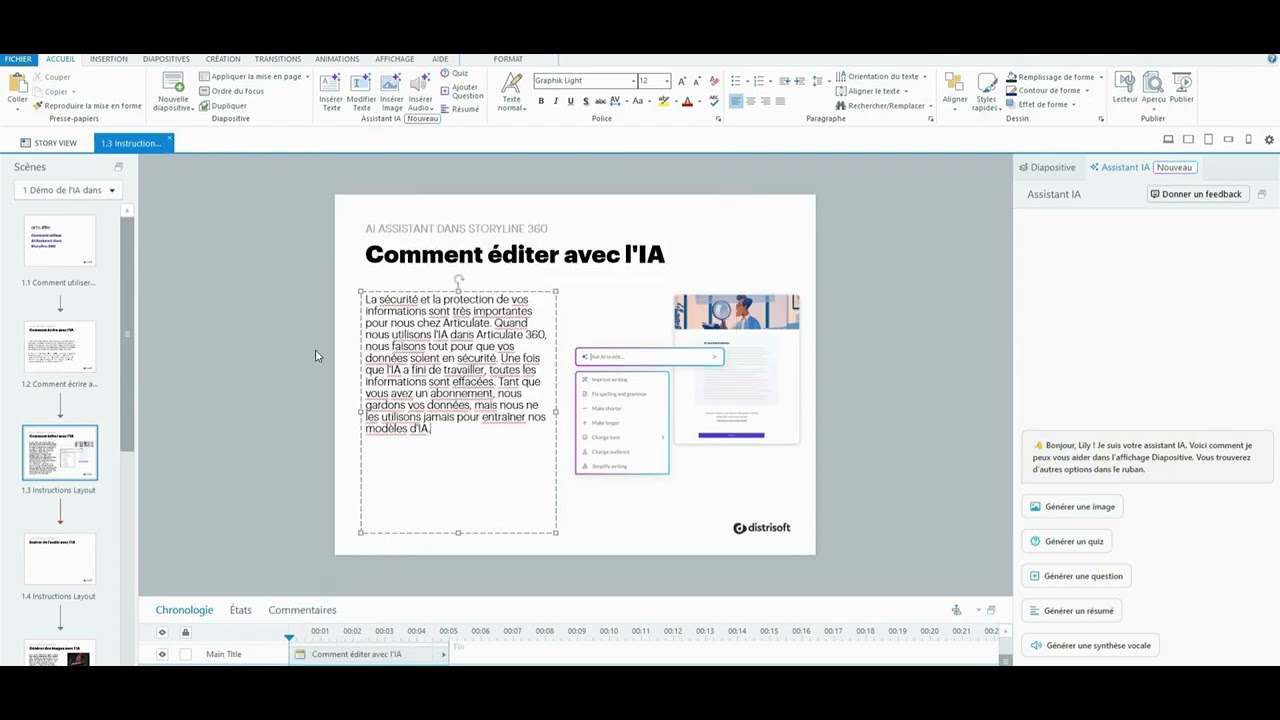
Task: Select 1.4 Instructions Layout thumbnail
Action: (60, 559)
